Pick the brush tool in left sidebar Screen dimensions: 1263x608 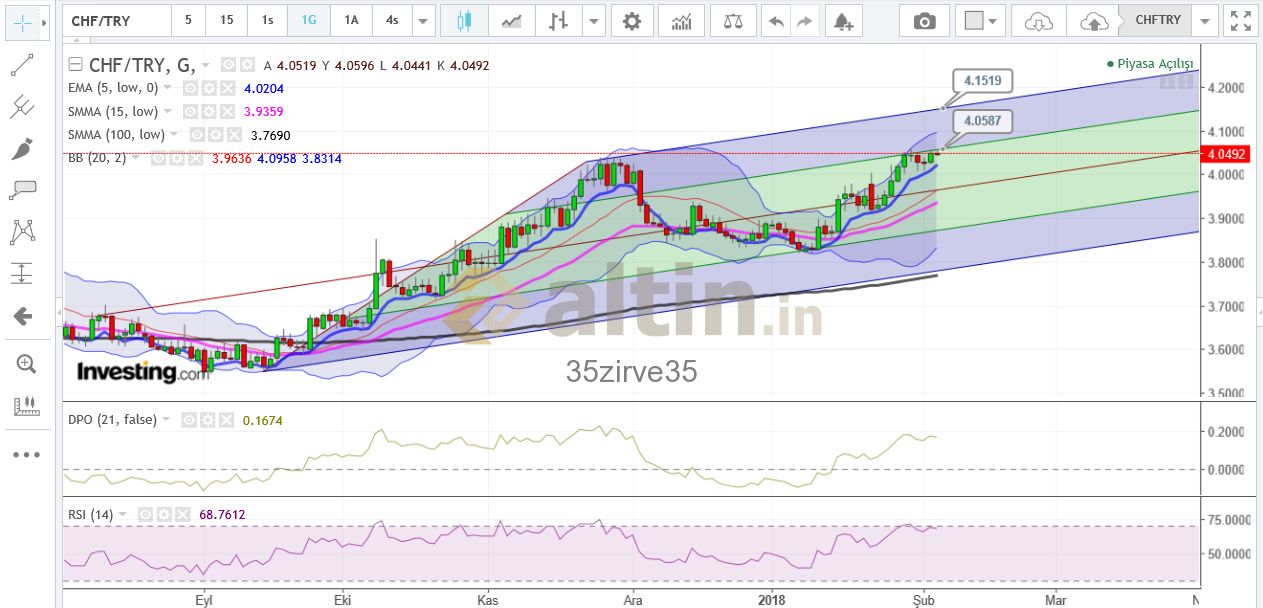22,149
